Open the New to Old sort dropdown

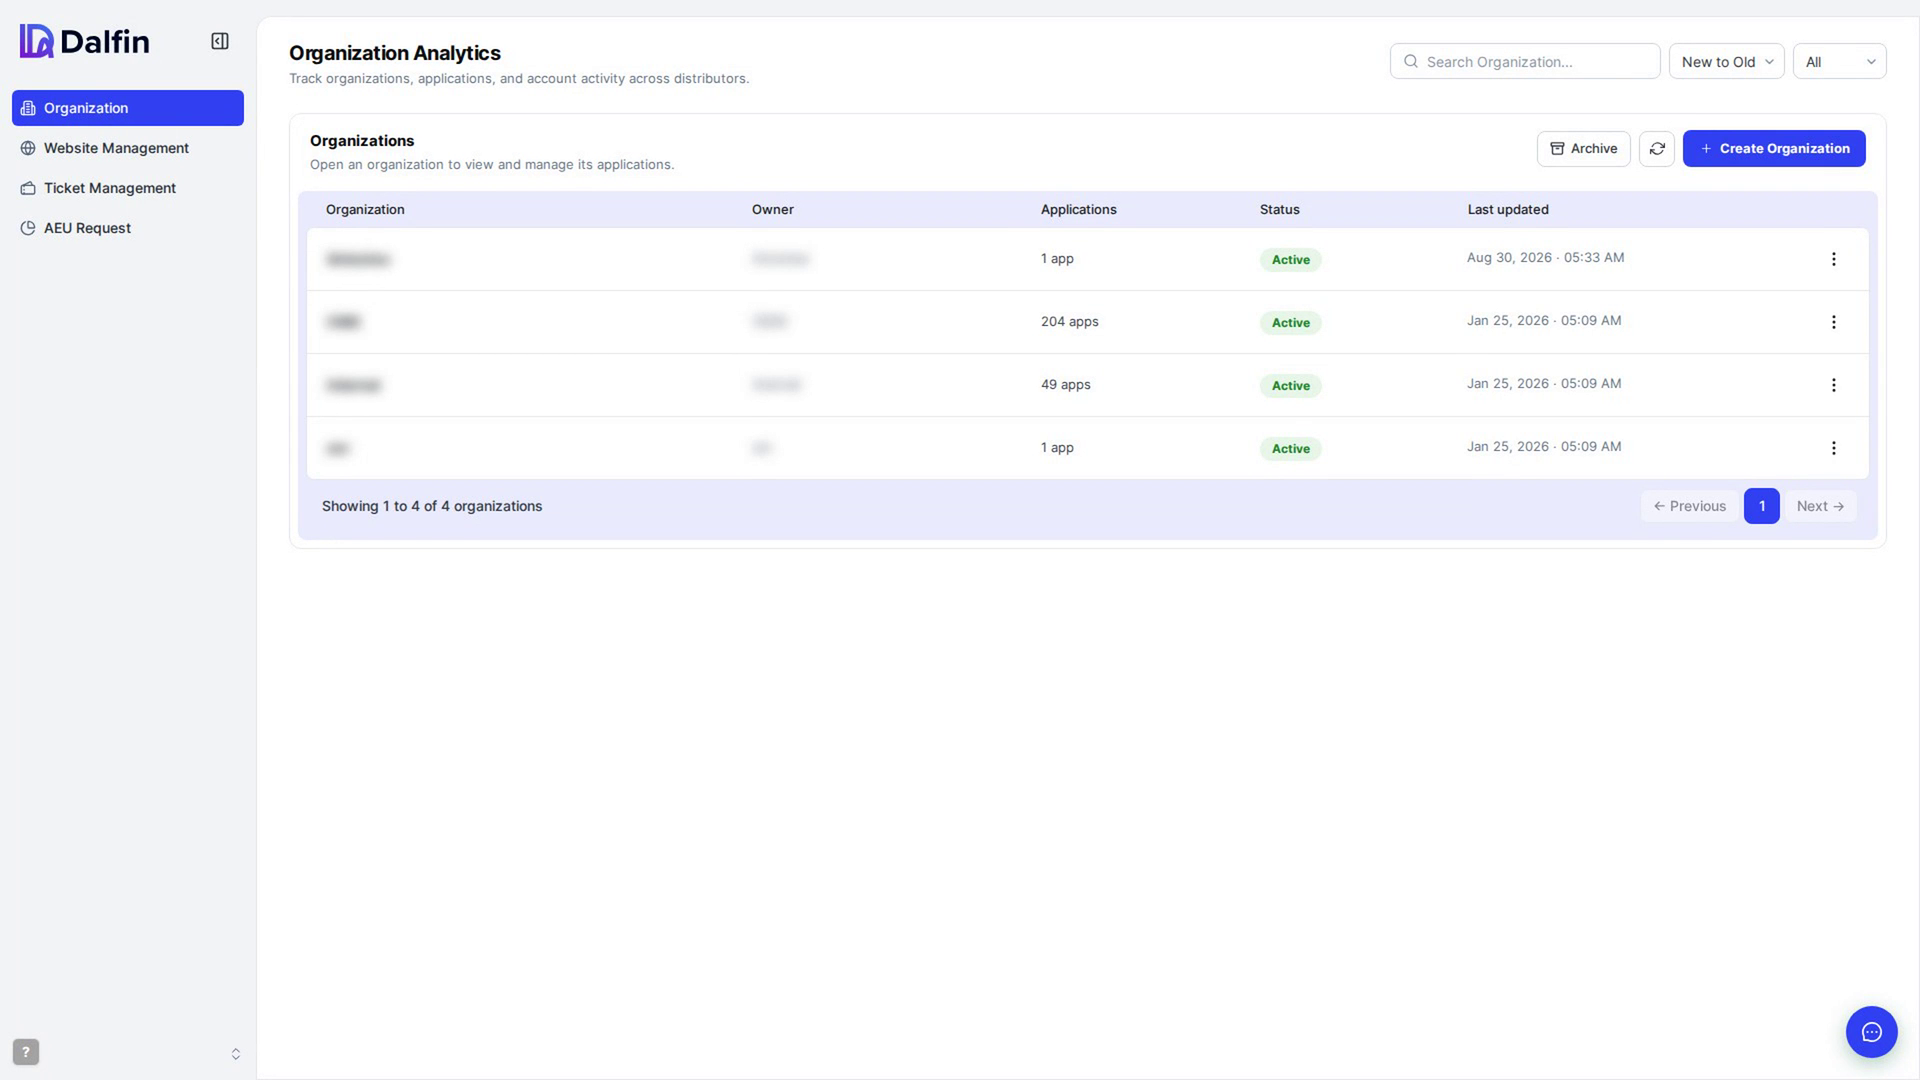(x=1727, y=61)
